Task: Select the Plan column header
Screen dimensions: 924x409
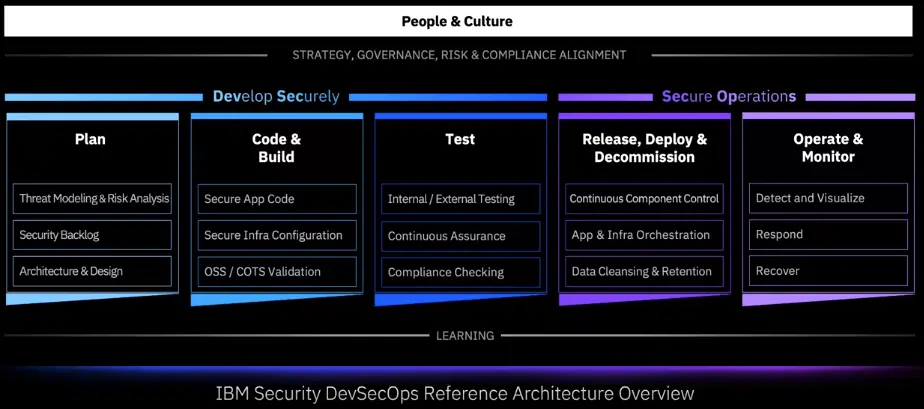Action: coord(90,139)
